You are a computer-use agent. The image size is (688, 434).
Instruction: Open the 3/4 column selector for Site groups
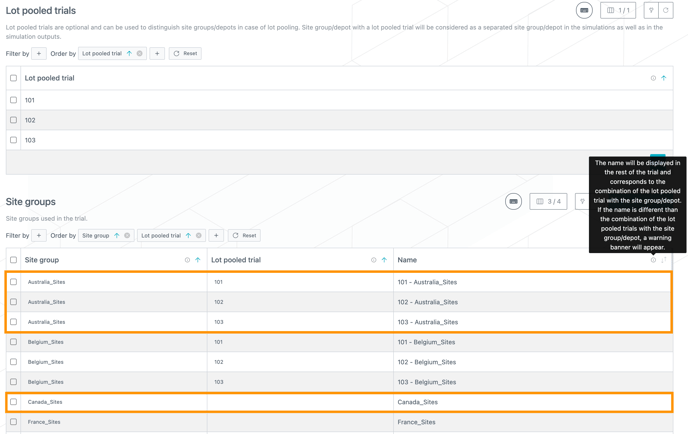(548, 202)
